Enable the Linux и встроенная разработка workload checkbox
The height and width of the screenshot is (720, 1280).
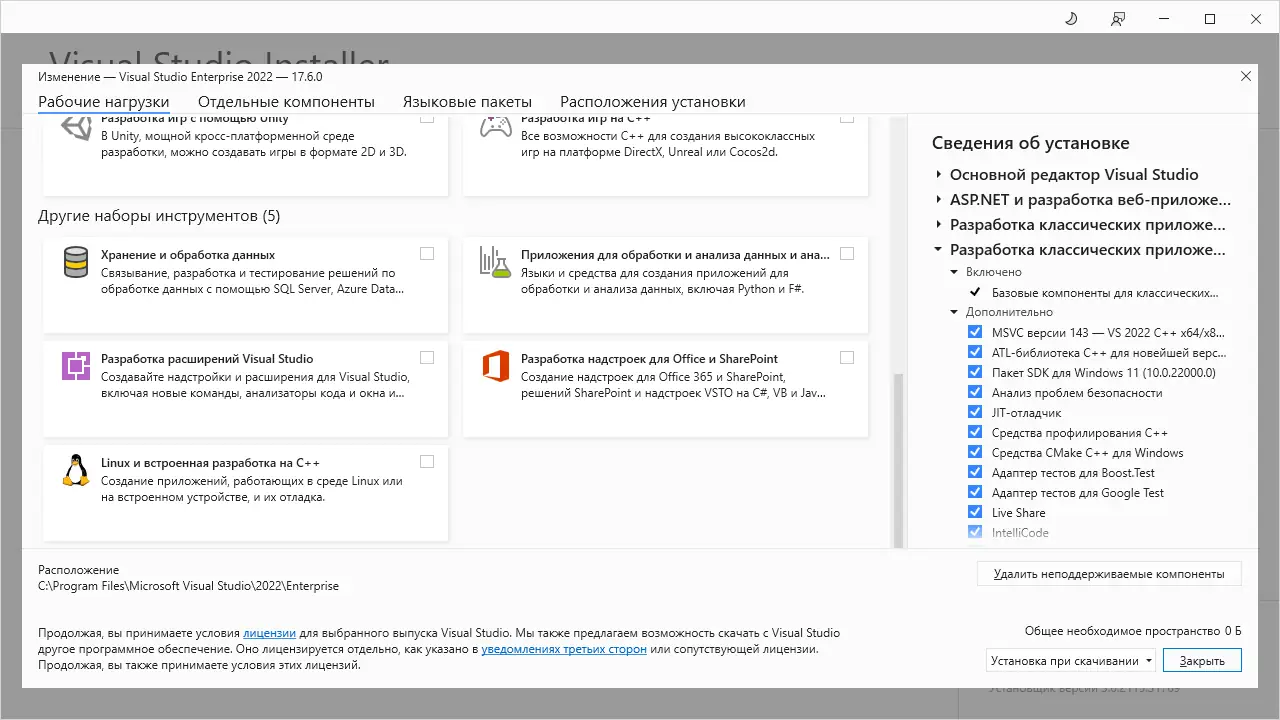pos(427,461)
